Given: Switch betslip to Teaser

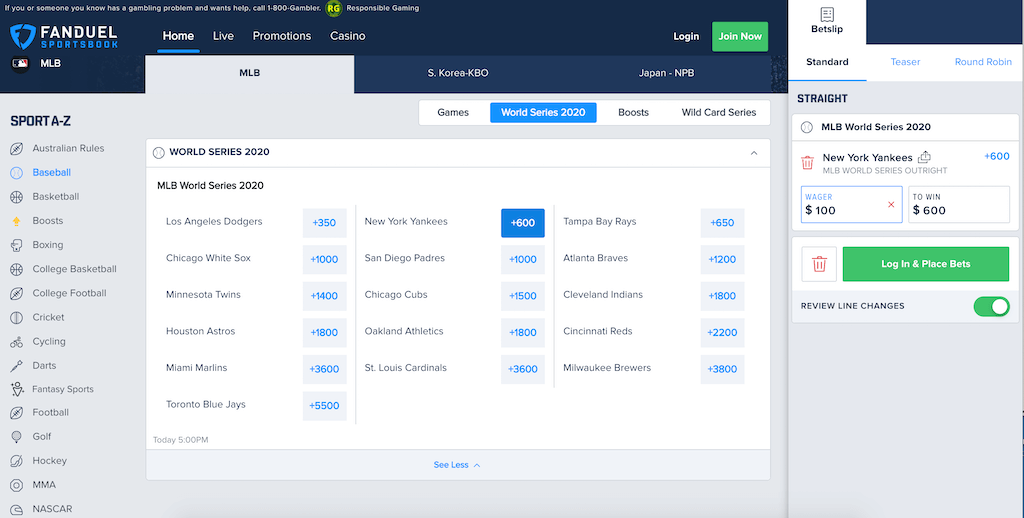Looking at the screenshot, I should point(905,62).
